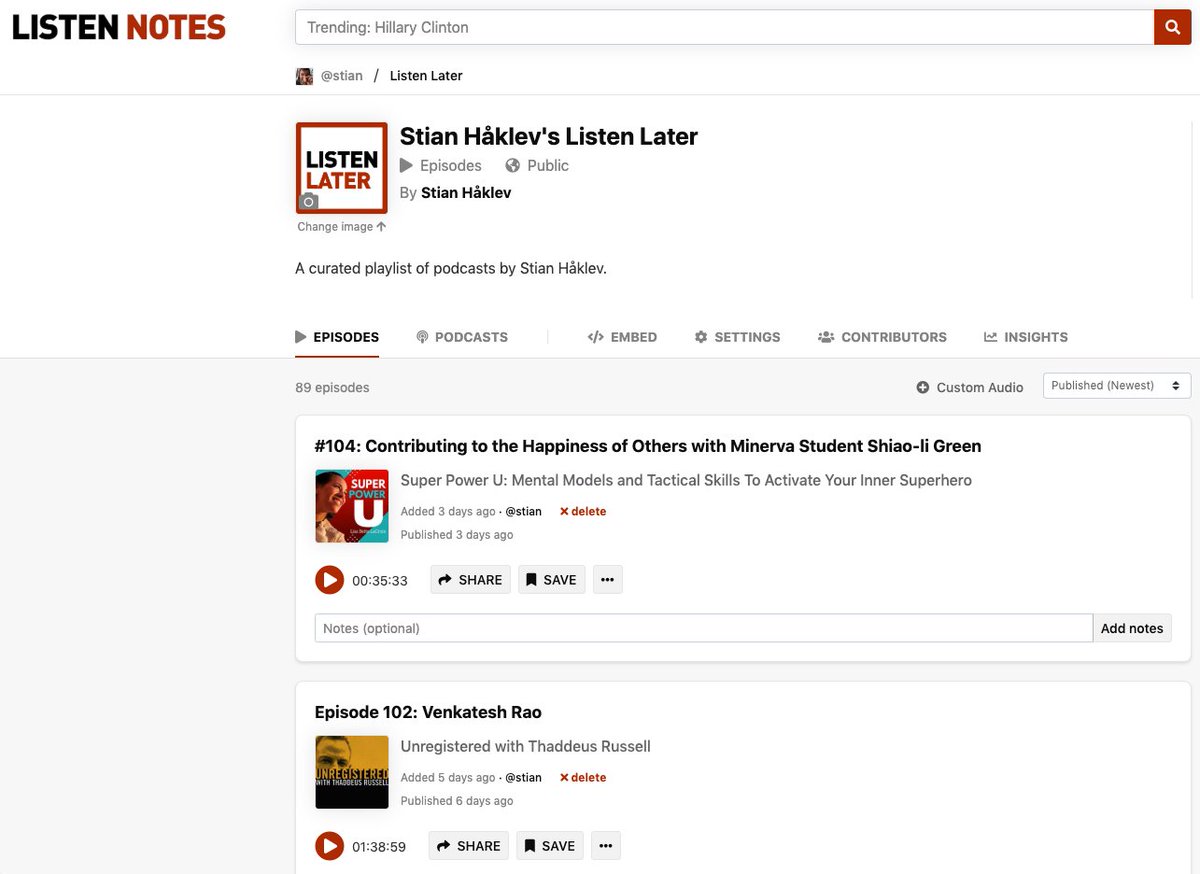Open the sort order dropdown Published (Newest)
1200x874 pixels.
tap(1117, 385)
